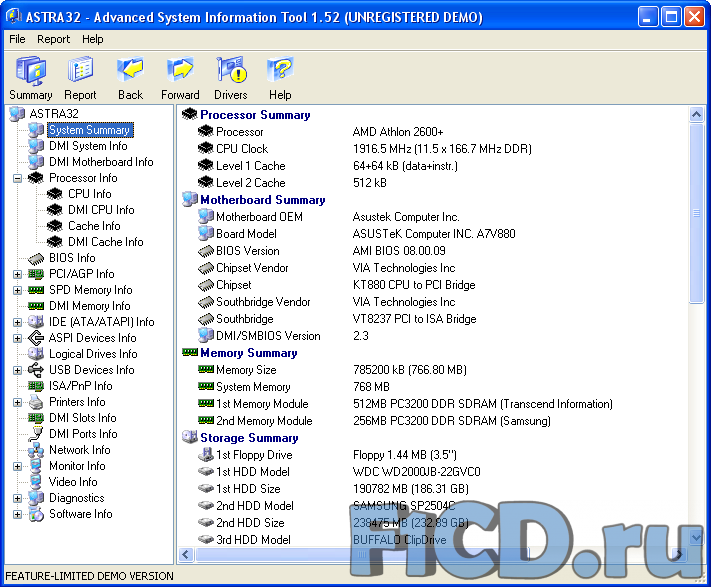Click the IDE (ATA/ATAPI) Info drive icon

point(36,322)
